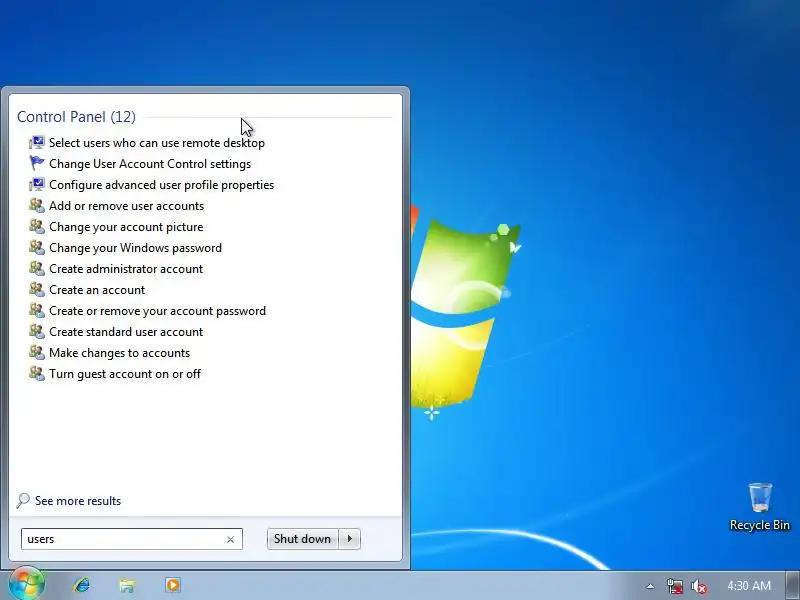Click the users icon beside Make changes to accounts
The width and height of the screenshot is (800, 600).
[37, 352]
